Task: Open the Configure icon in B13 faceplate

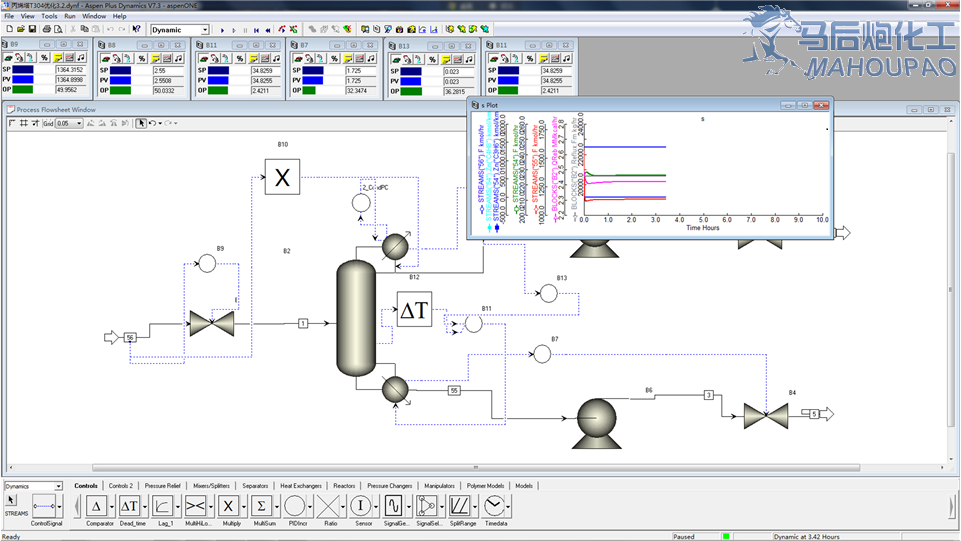Action: coord(446,59)
